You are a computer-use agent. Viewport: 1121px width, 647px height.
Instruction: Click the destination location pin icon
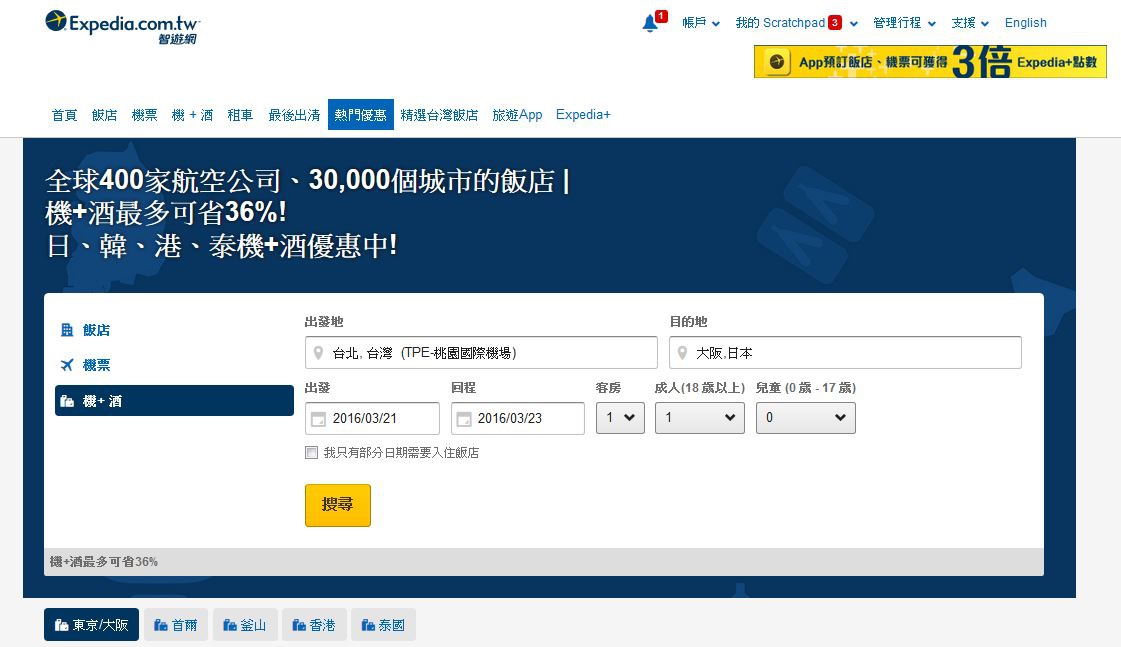point(683,352)
